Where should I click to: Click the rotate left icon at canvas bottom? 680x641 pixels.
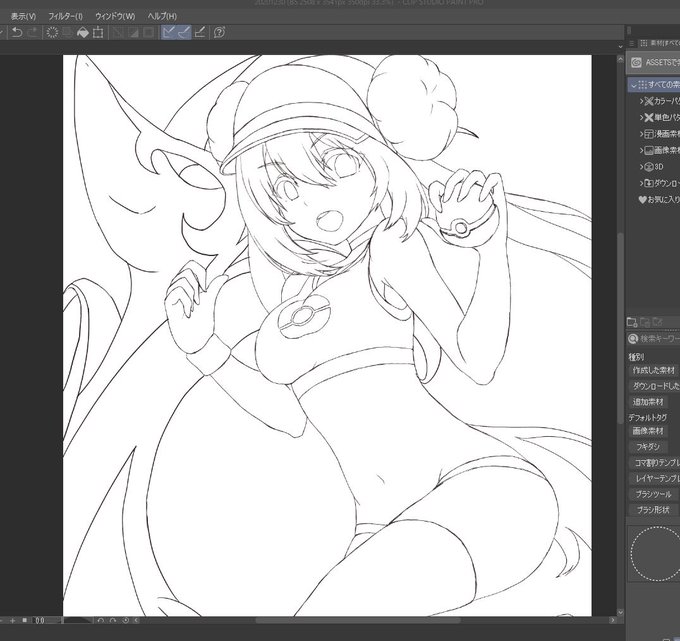[101, 621]
